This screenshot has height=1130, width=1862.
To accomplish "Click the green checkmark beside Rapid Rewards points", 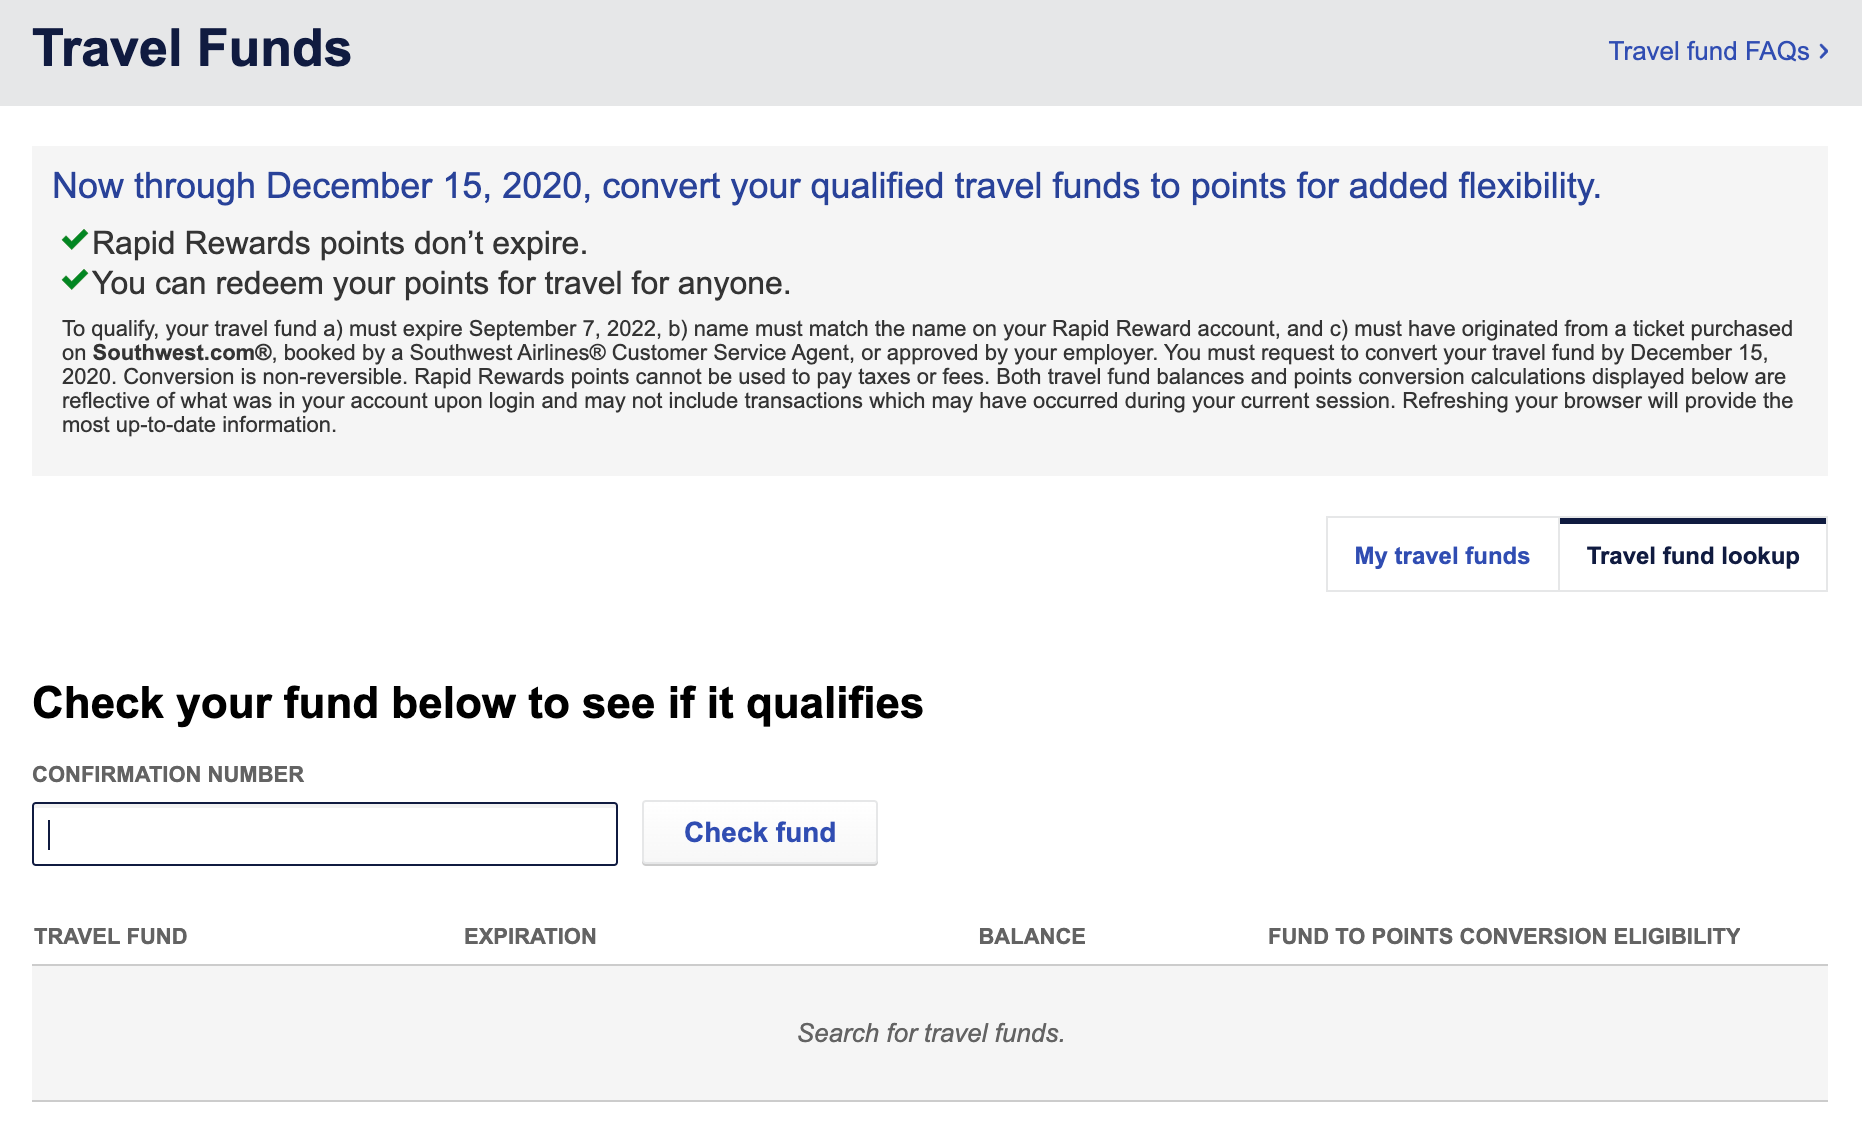I will [x=75, y=240].
